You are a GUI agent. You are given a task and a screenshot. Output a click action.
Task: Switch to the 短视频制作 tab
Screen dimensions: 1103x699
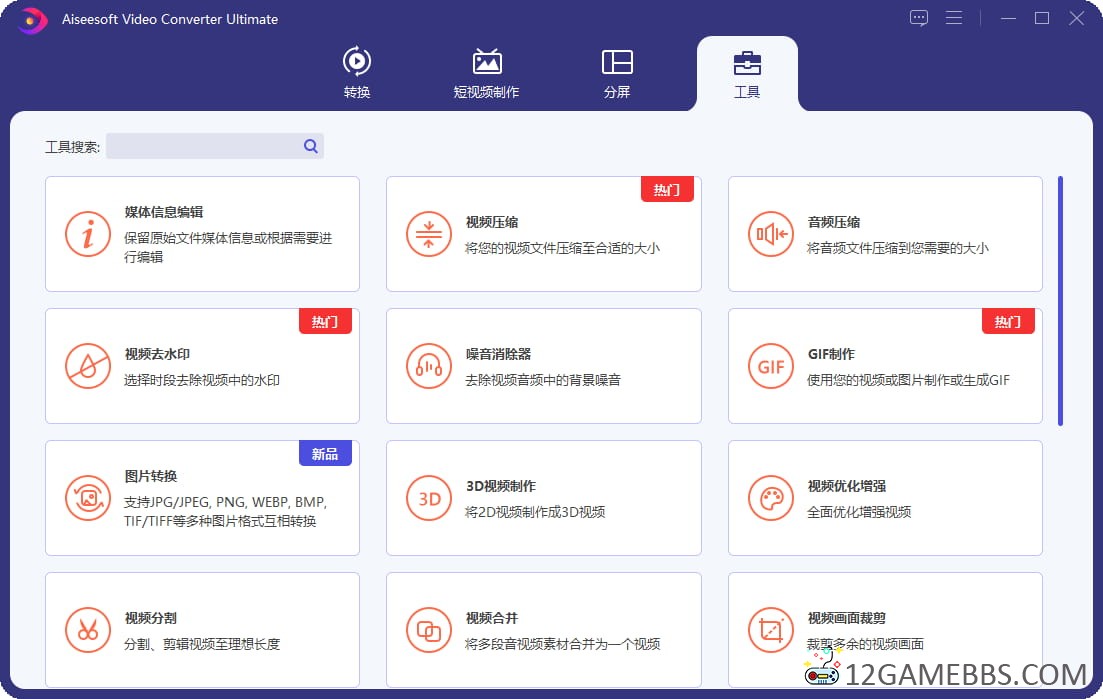(486, 72)
